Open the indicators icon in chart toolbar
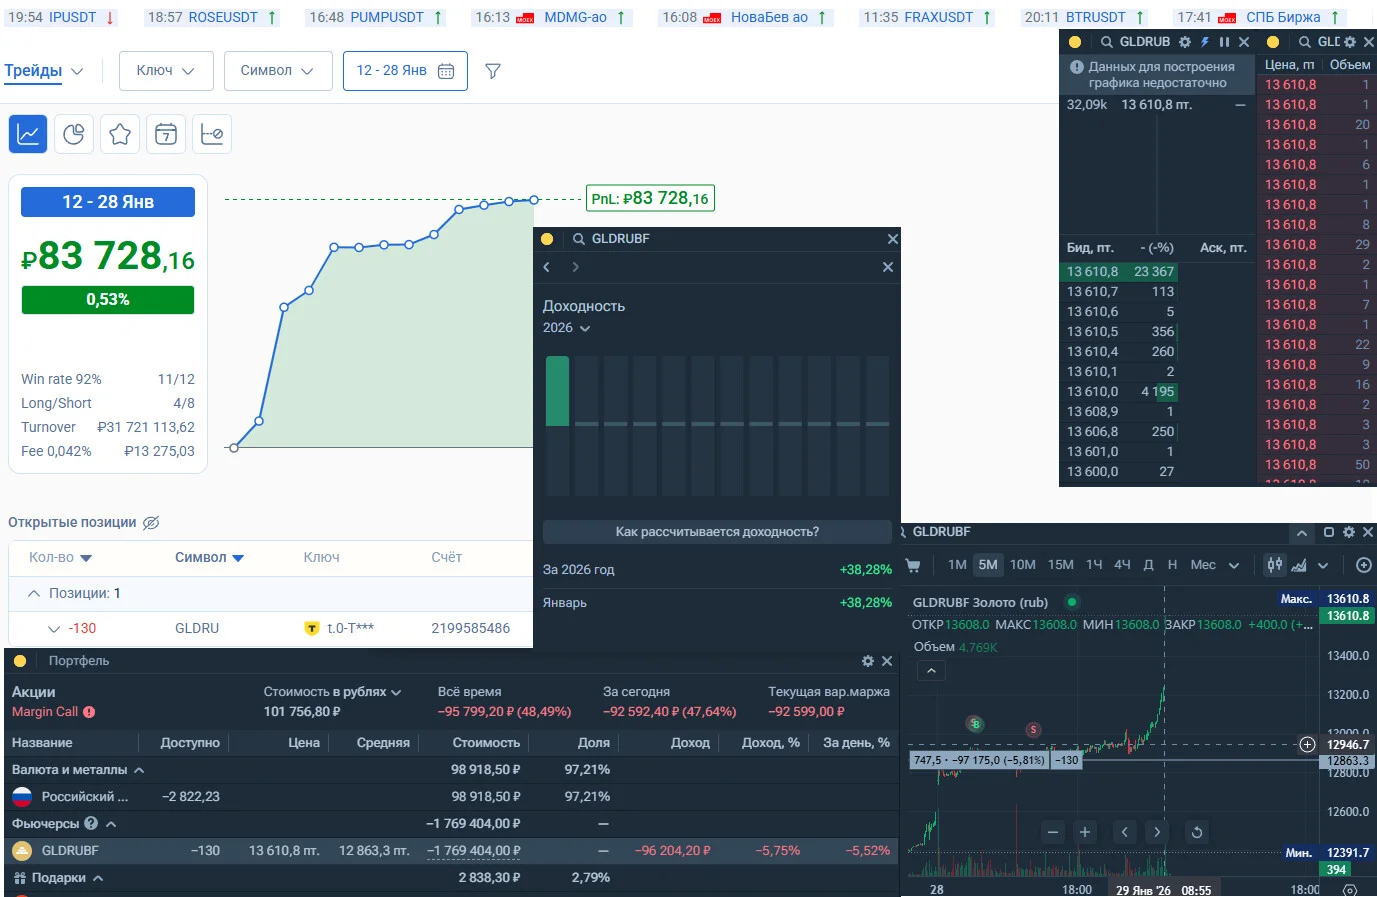This screenshot has width=1377, height=897. (x=1299, y=565)
